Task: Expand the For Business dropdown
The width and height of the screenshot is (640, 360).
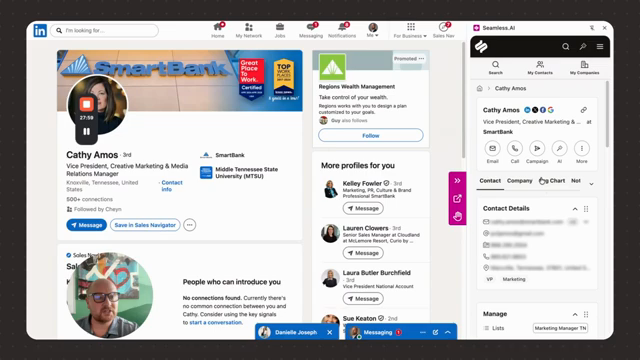Action: tap(410, 30)
